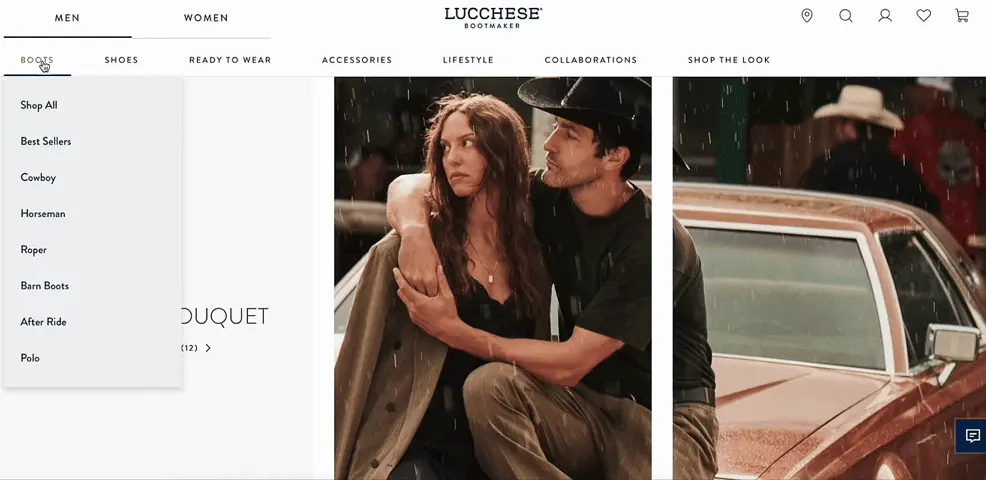The width and height of the screenshot is (986, 480).
Task: Expand the Ready To Wear menu
Action: coord(230,60)
